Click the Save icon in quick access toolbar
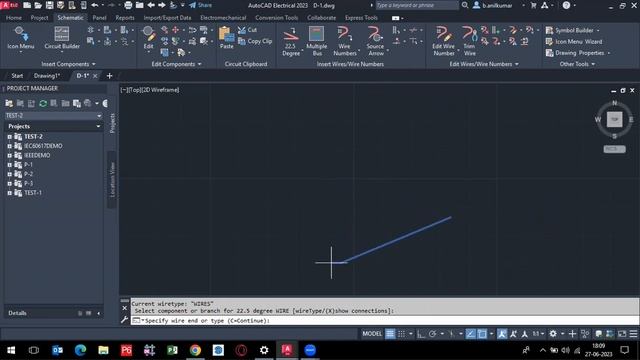Screen dimensions: 640x360 click(49, 5)
